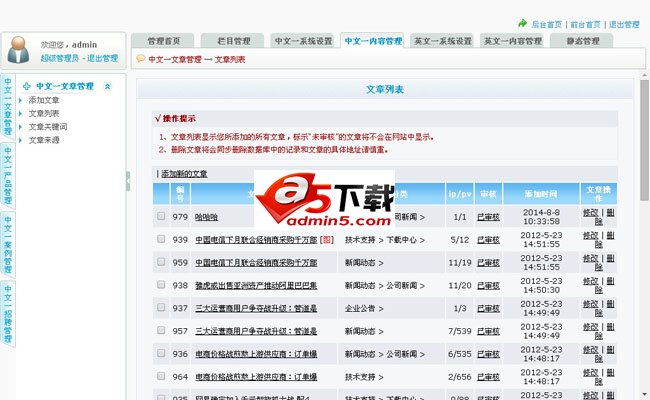Click 修改 for article 936
This screenshot has width=650, height=400.
tap(591, 349)
